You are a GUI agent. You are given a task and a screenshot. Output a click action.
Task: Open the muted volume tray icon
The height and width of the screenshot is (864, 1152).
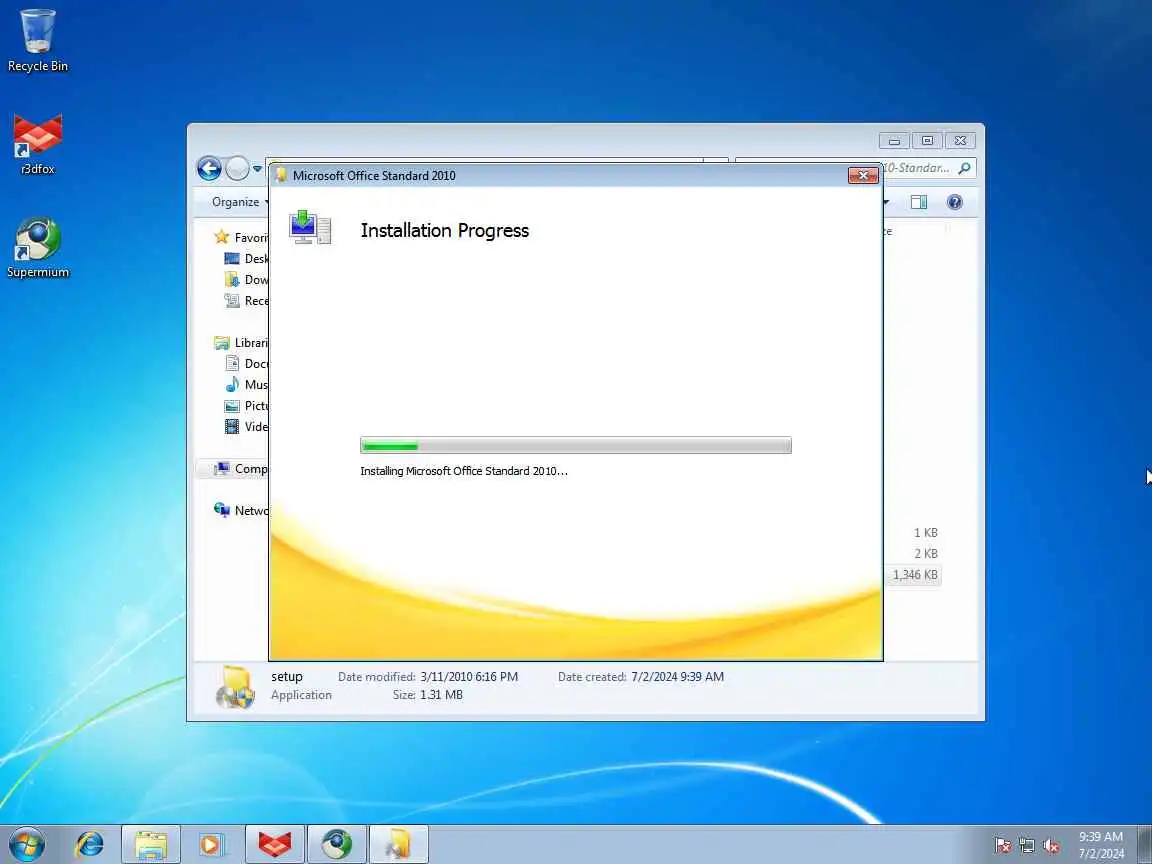(1051, 846)
